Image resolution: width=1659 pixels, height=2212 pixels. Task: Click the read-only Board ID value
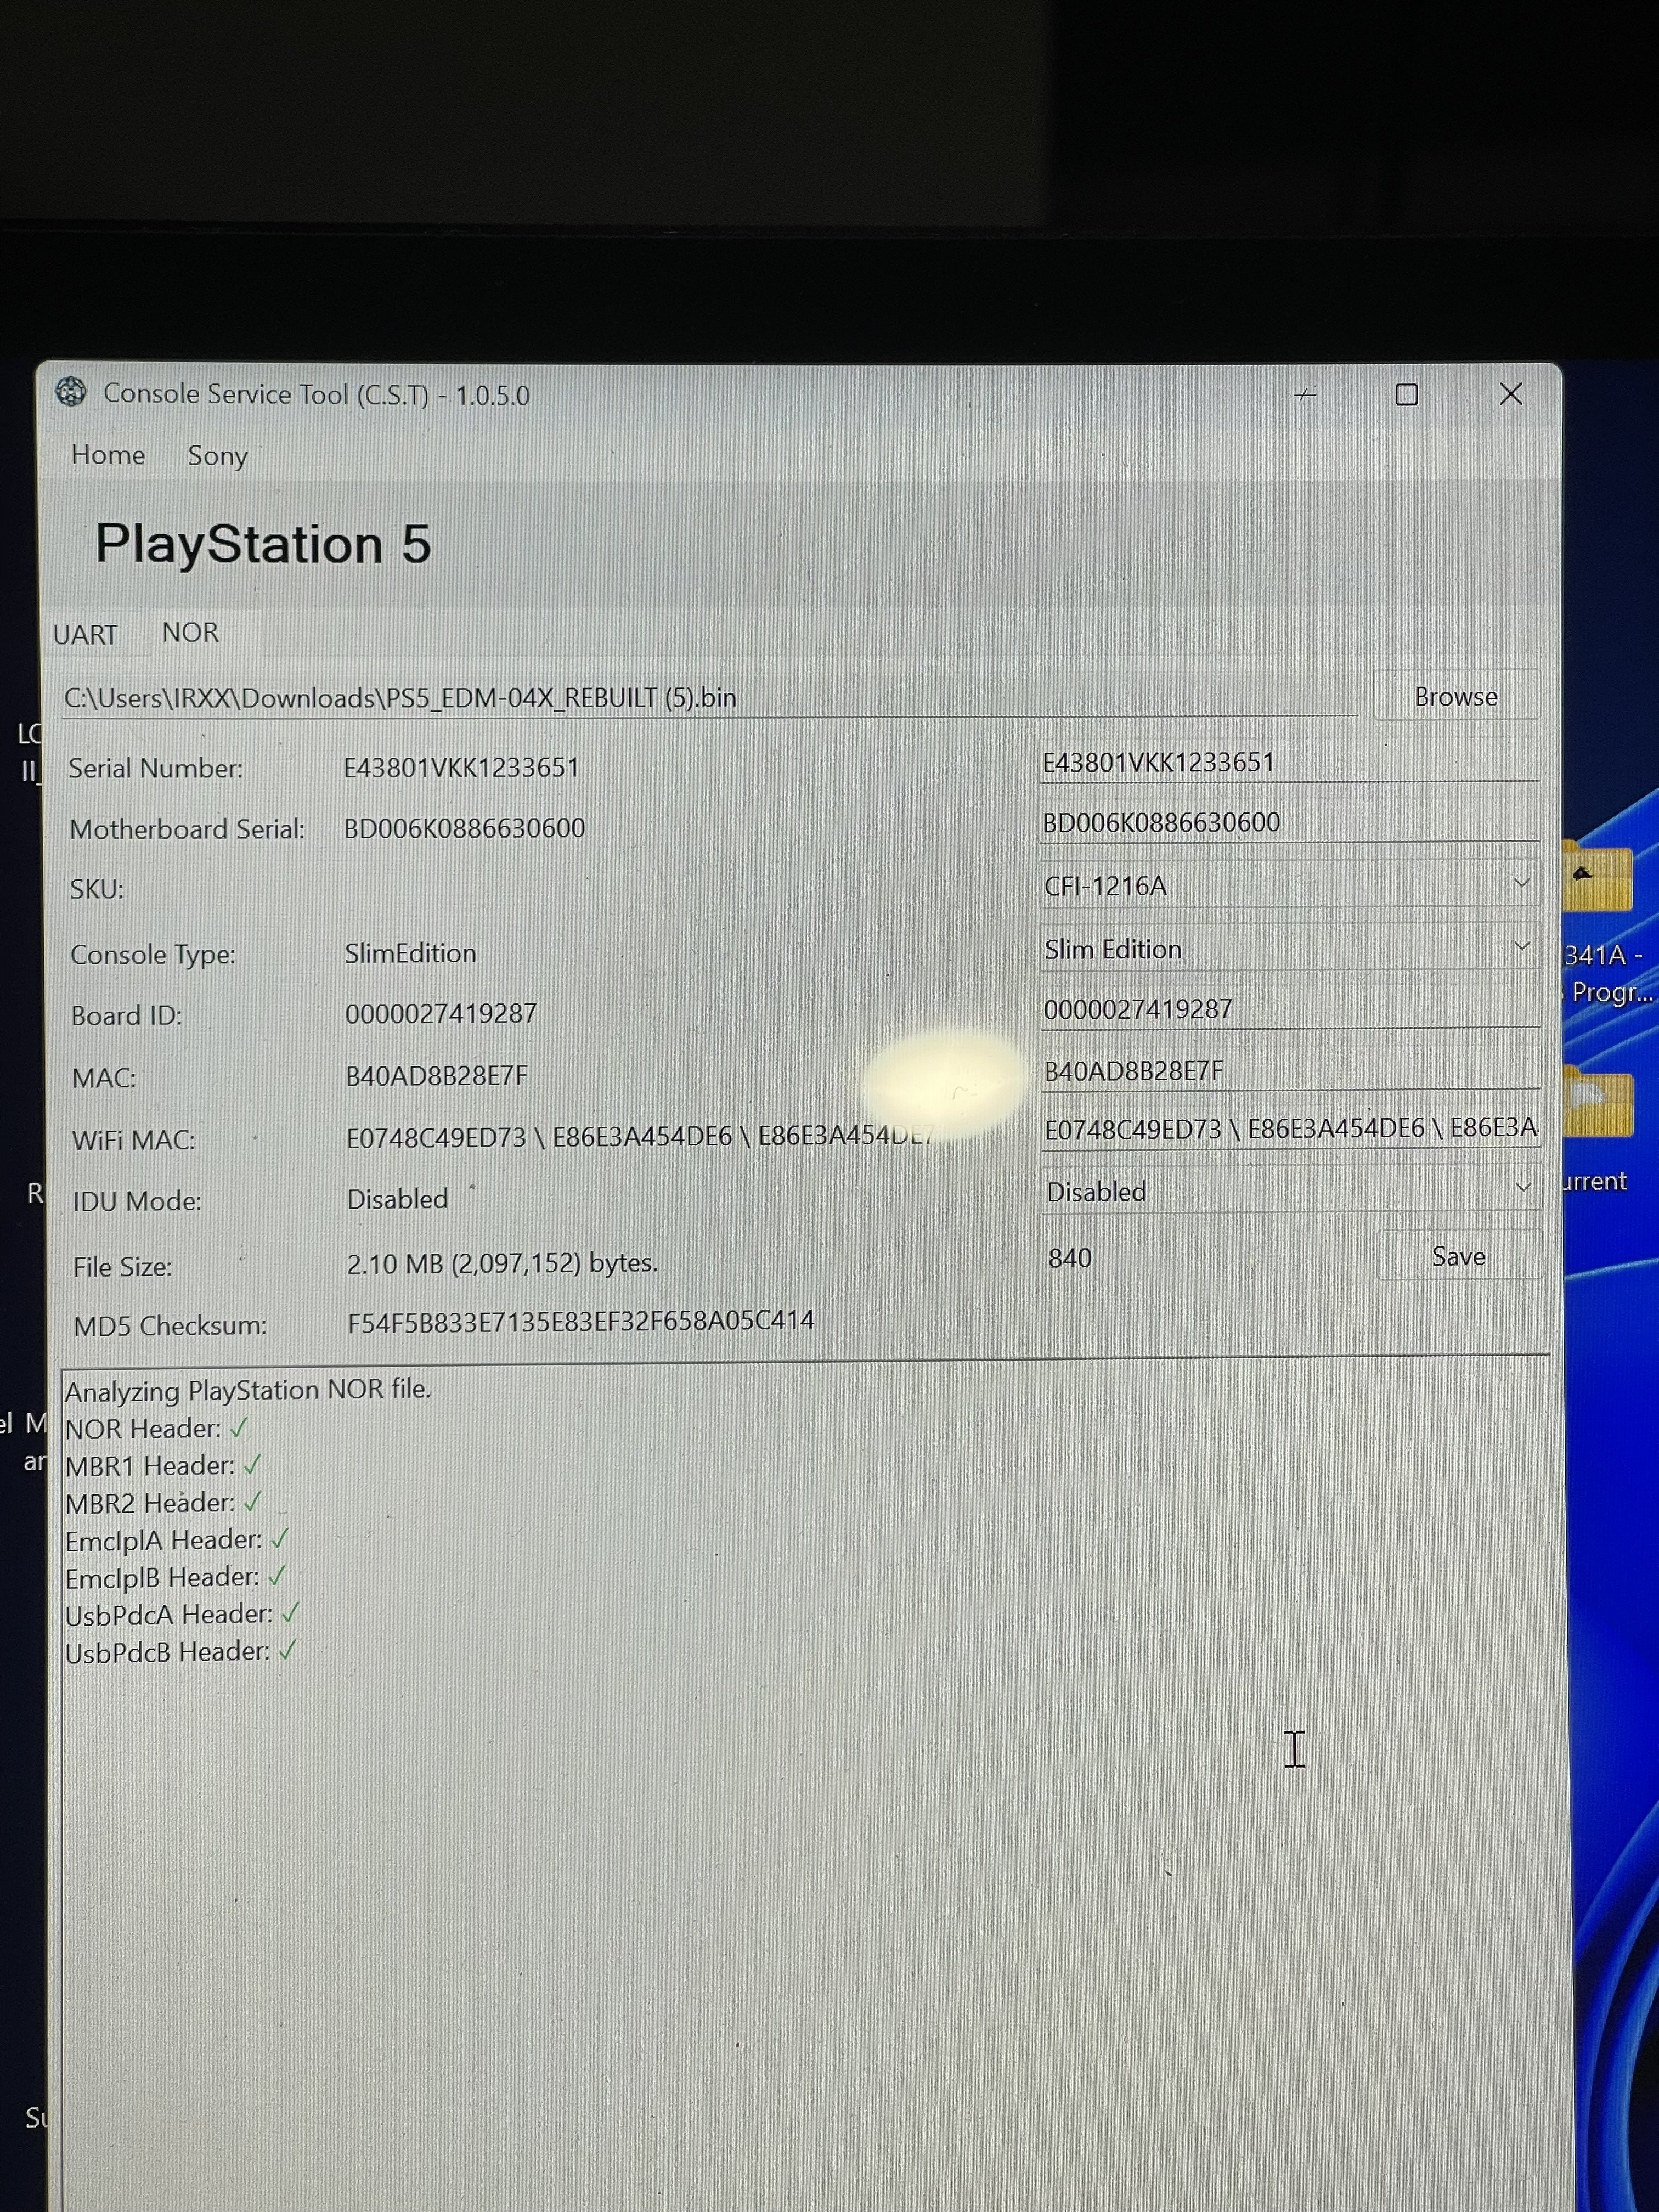[x=441, y=1013]
